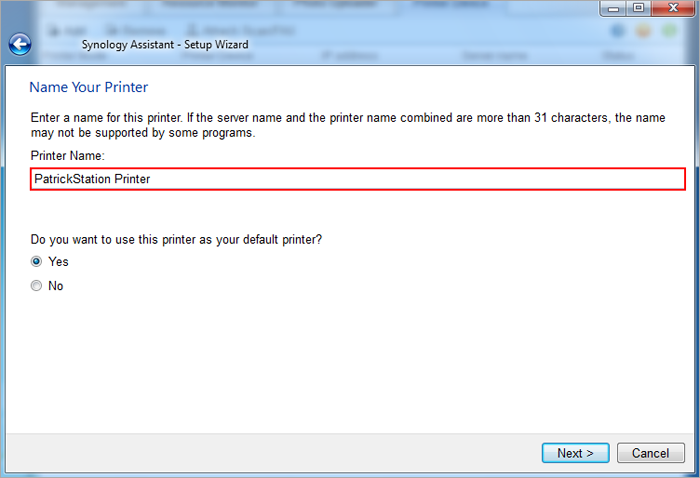This screenshot has height=478, width=700.
Task: Select the Yes radio button
Action: pyautogui.click(x=37, y=262)
